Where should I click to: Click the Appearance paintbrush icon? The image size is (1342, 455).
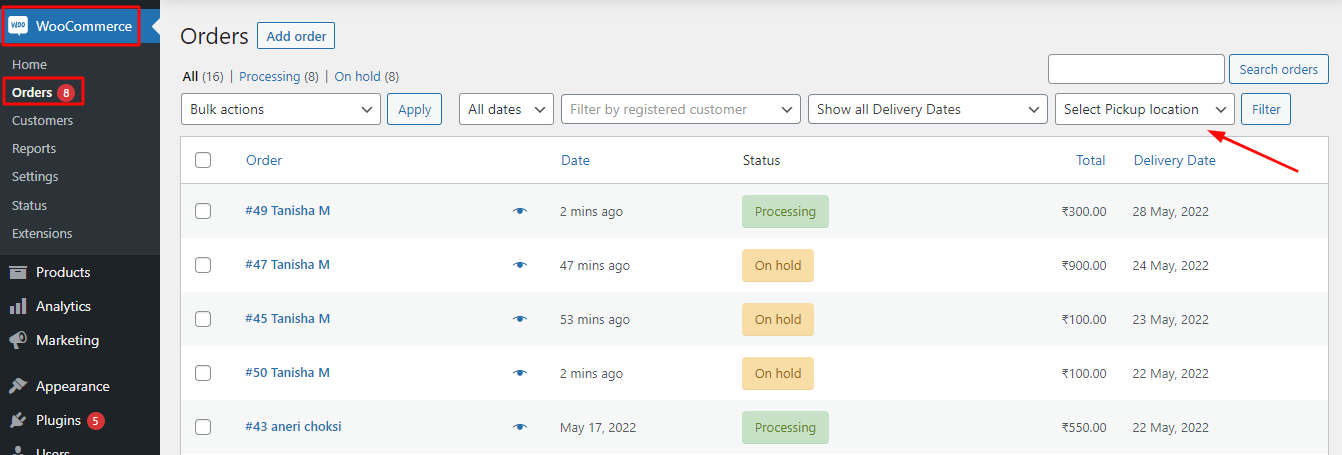tap(18, 387)
